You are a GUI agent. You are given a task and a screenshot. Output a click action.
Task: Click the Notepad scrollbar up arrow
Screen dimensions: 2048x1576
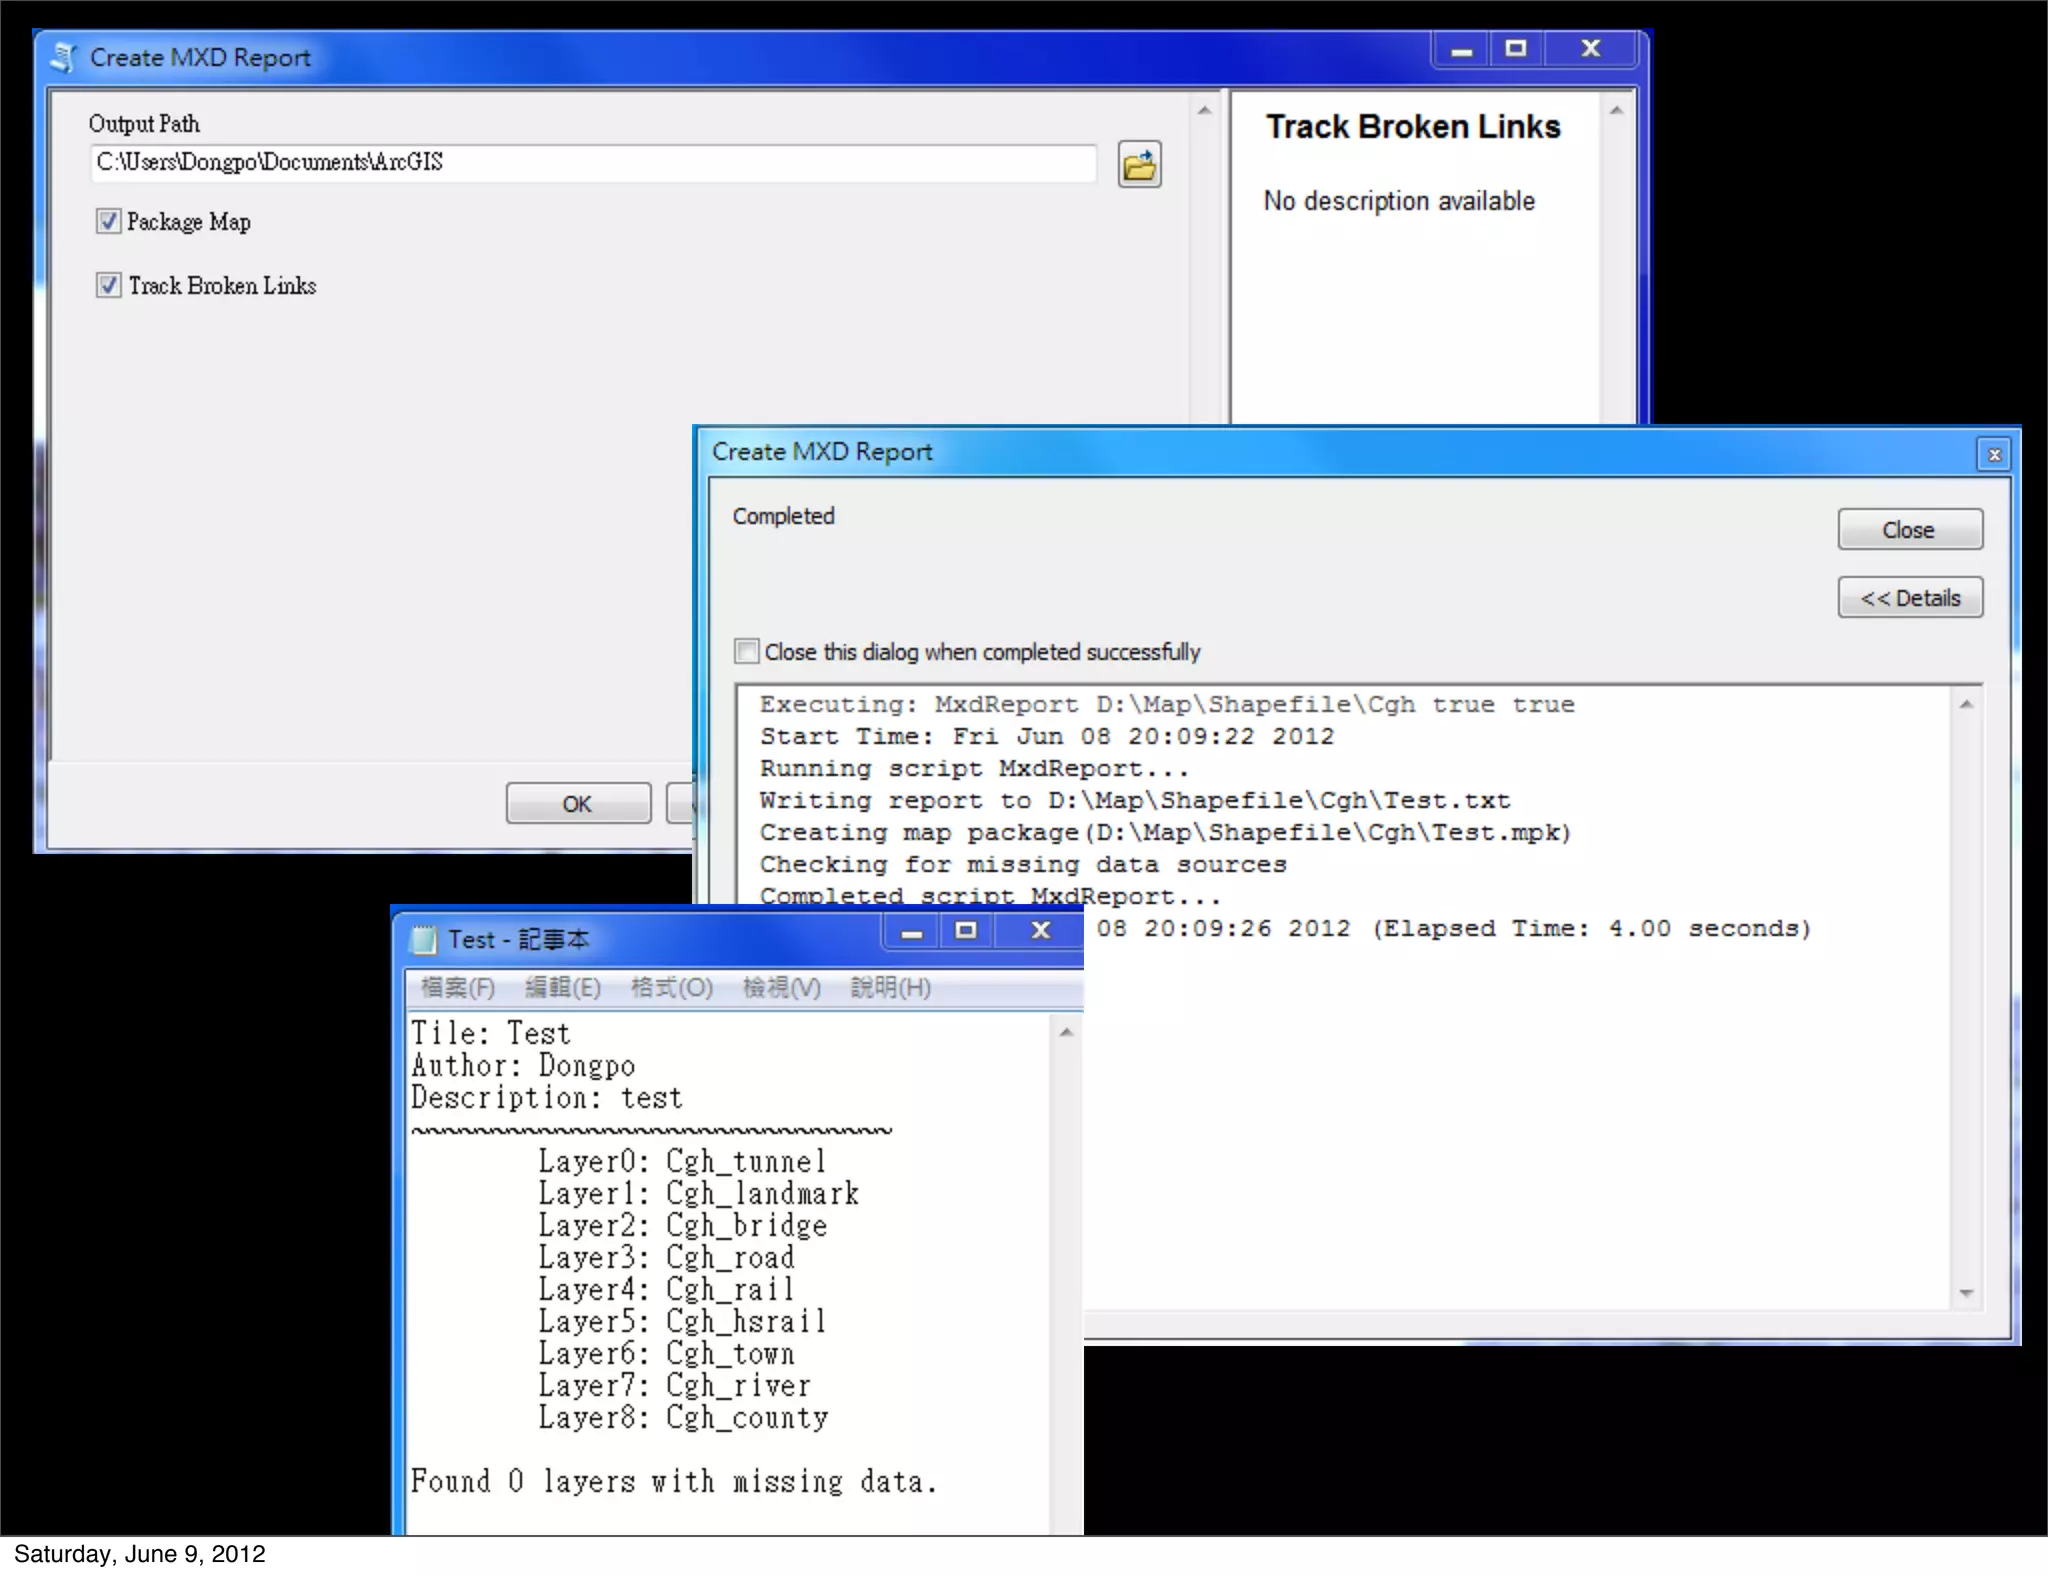click(x=1066, y=1032)
